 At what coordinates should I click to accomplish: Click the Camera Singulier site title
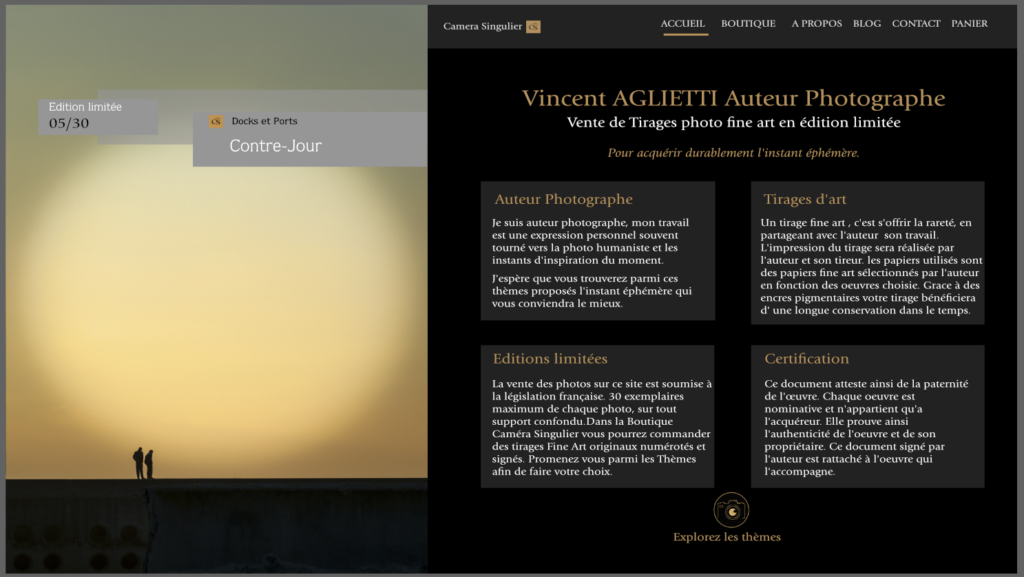tap(483, 27)
